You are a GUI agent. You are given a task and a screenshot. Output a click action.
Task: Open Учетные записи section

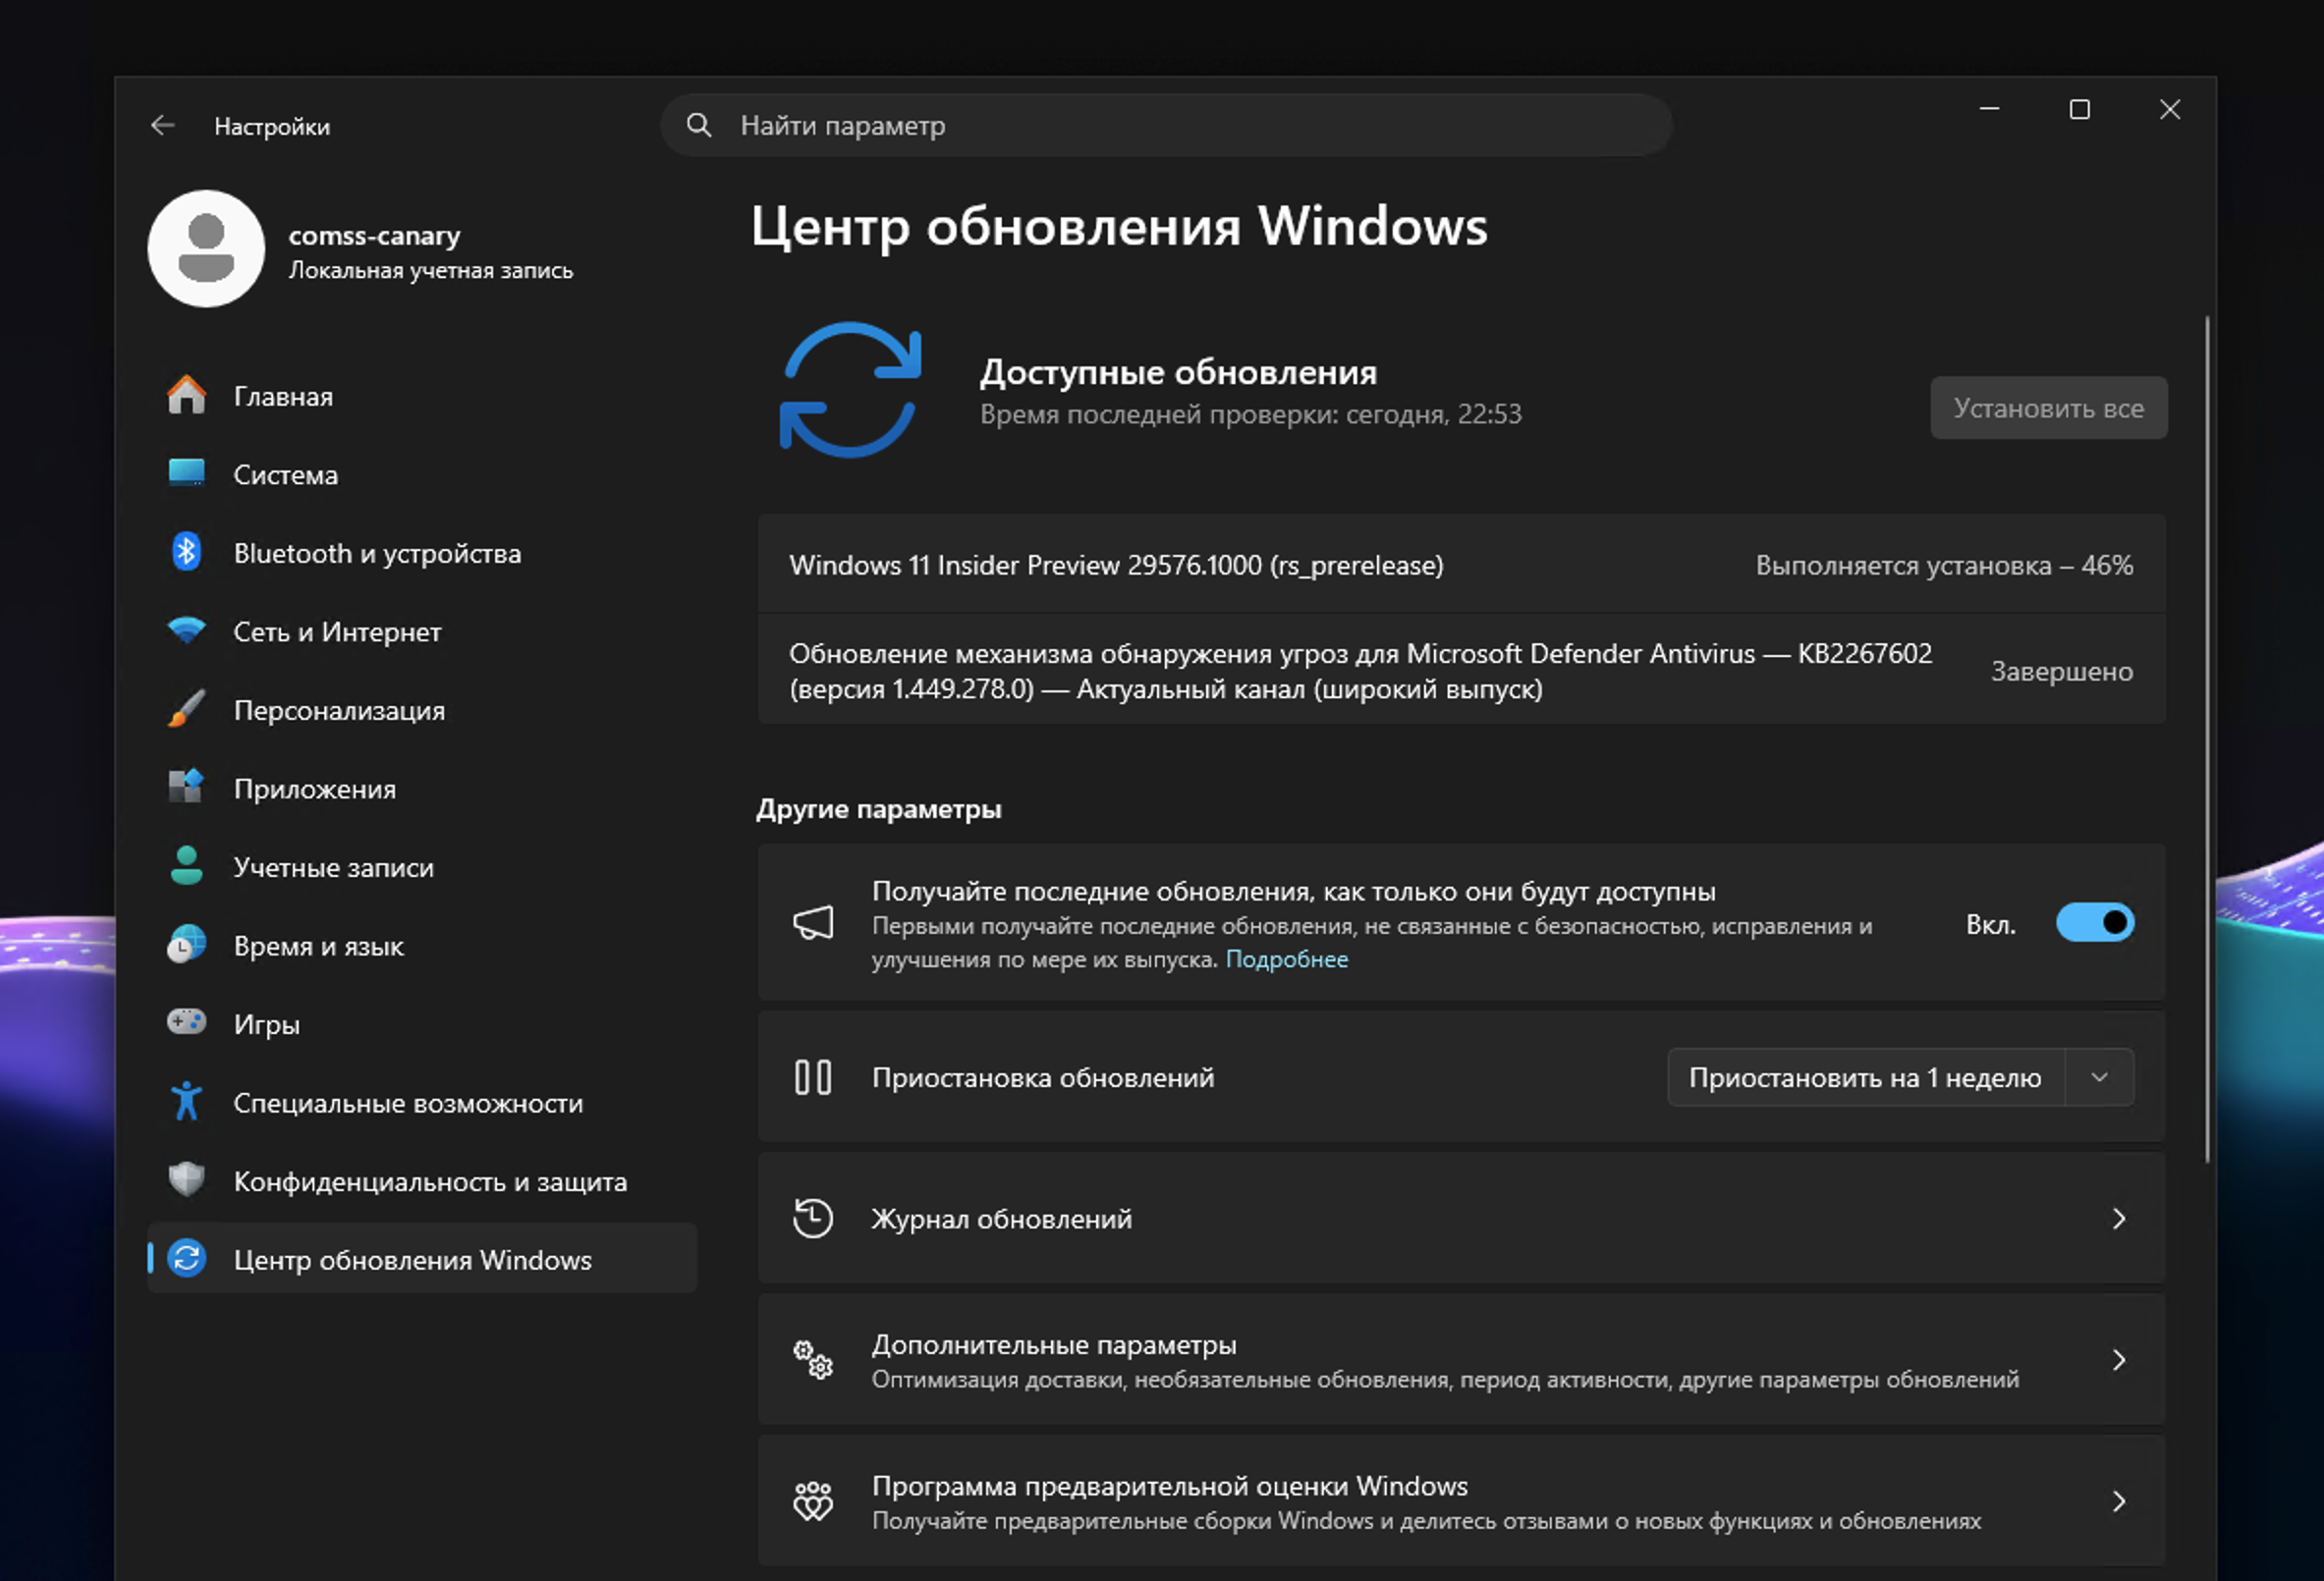tap(422, 867)
